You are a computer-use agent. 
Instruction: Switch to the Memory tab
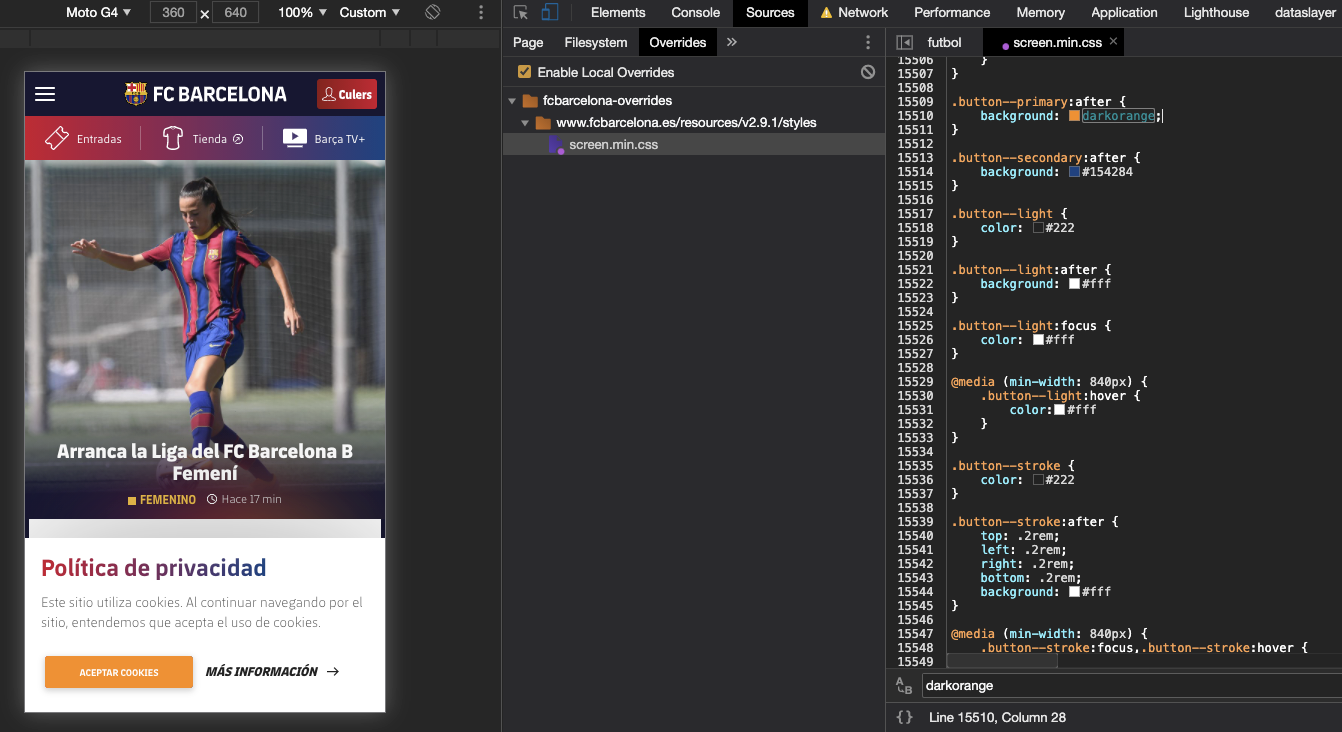click(1040, 12)
